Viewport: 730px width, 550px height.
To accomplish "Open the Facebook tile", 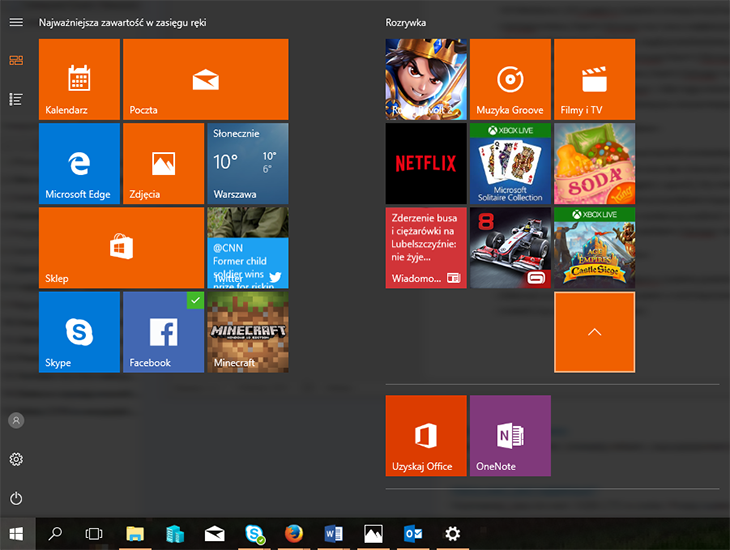I will point(163,332).
